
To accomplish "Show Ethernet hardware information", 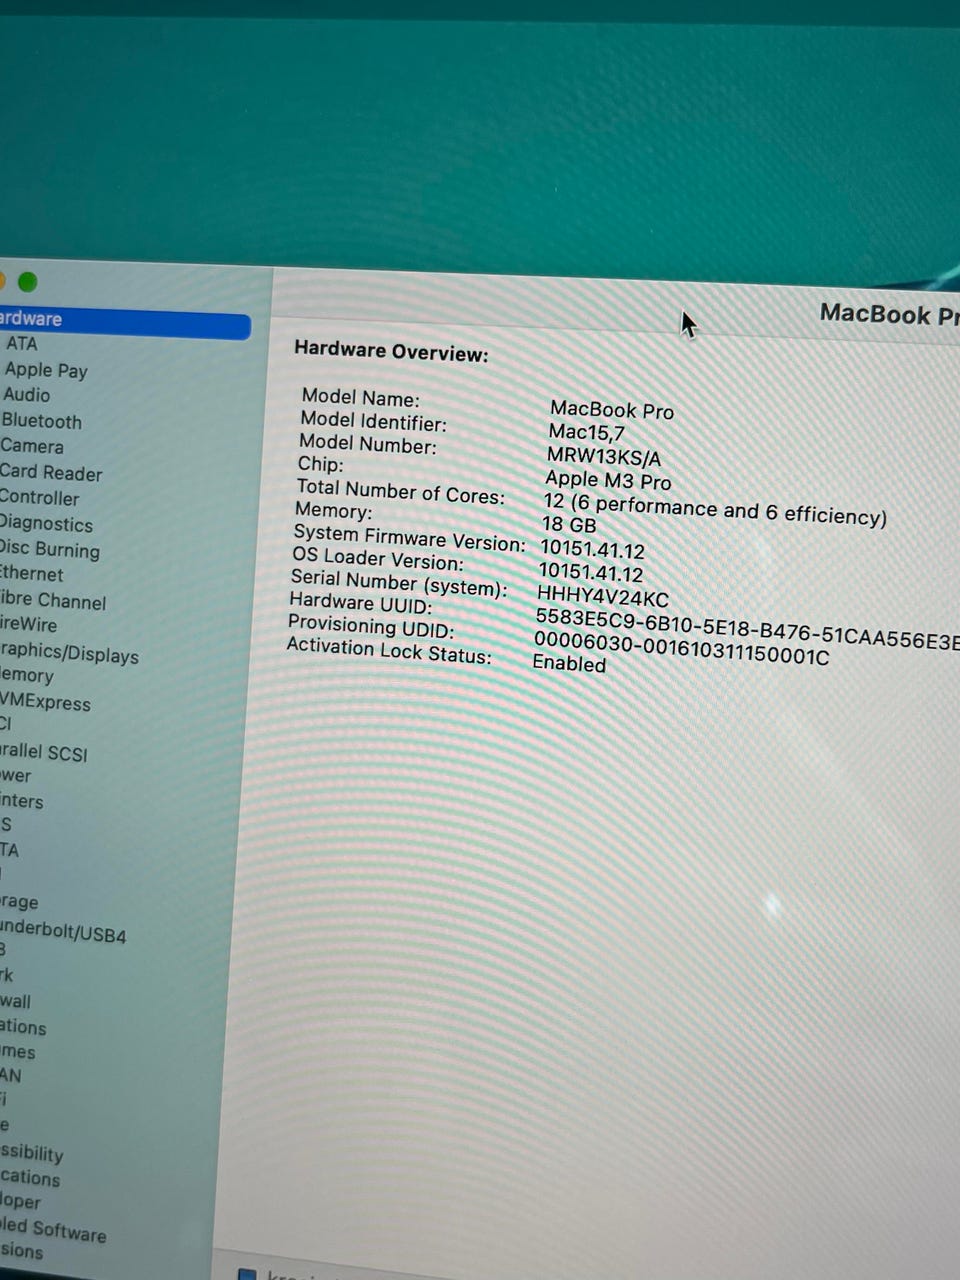I will coord(31,574).
